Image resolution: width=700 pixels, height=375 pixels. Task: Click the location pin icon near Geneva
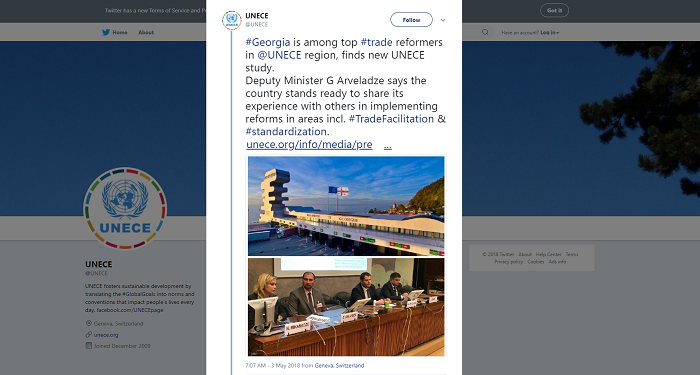[88, 323]
